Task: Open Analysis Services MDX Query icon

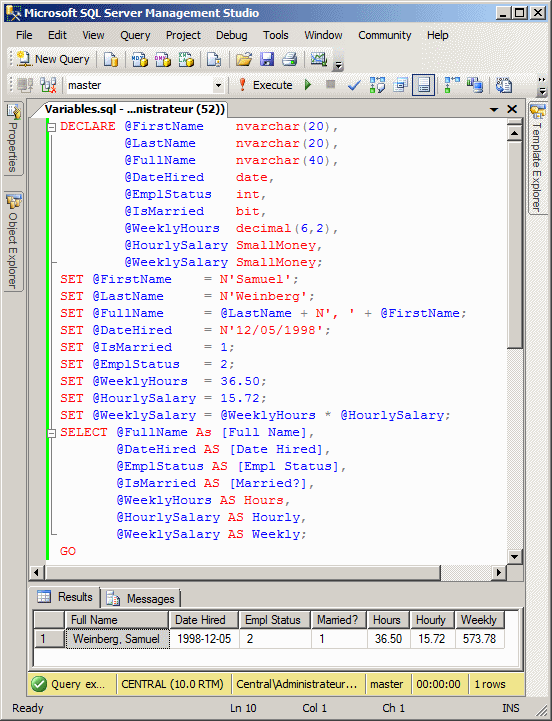Action: coord(139,59)
